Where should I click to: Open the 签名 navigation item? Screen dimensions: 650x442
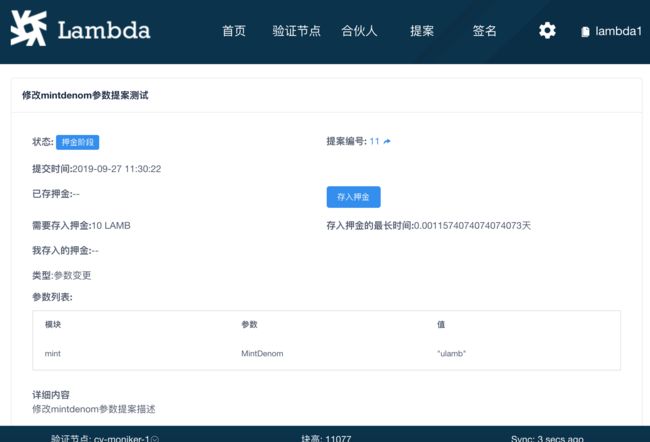(x=485, y=31)
